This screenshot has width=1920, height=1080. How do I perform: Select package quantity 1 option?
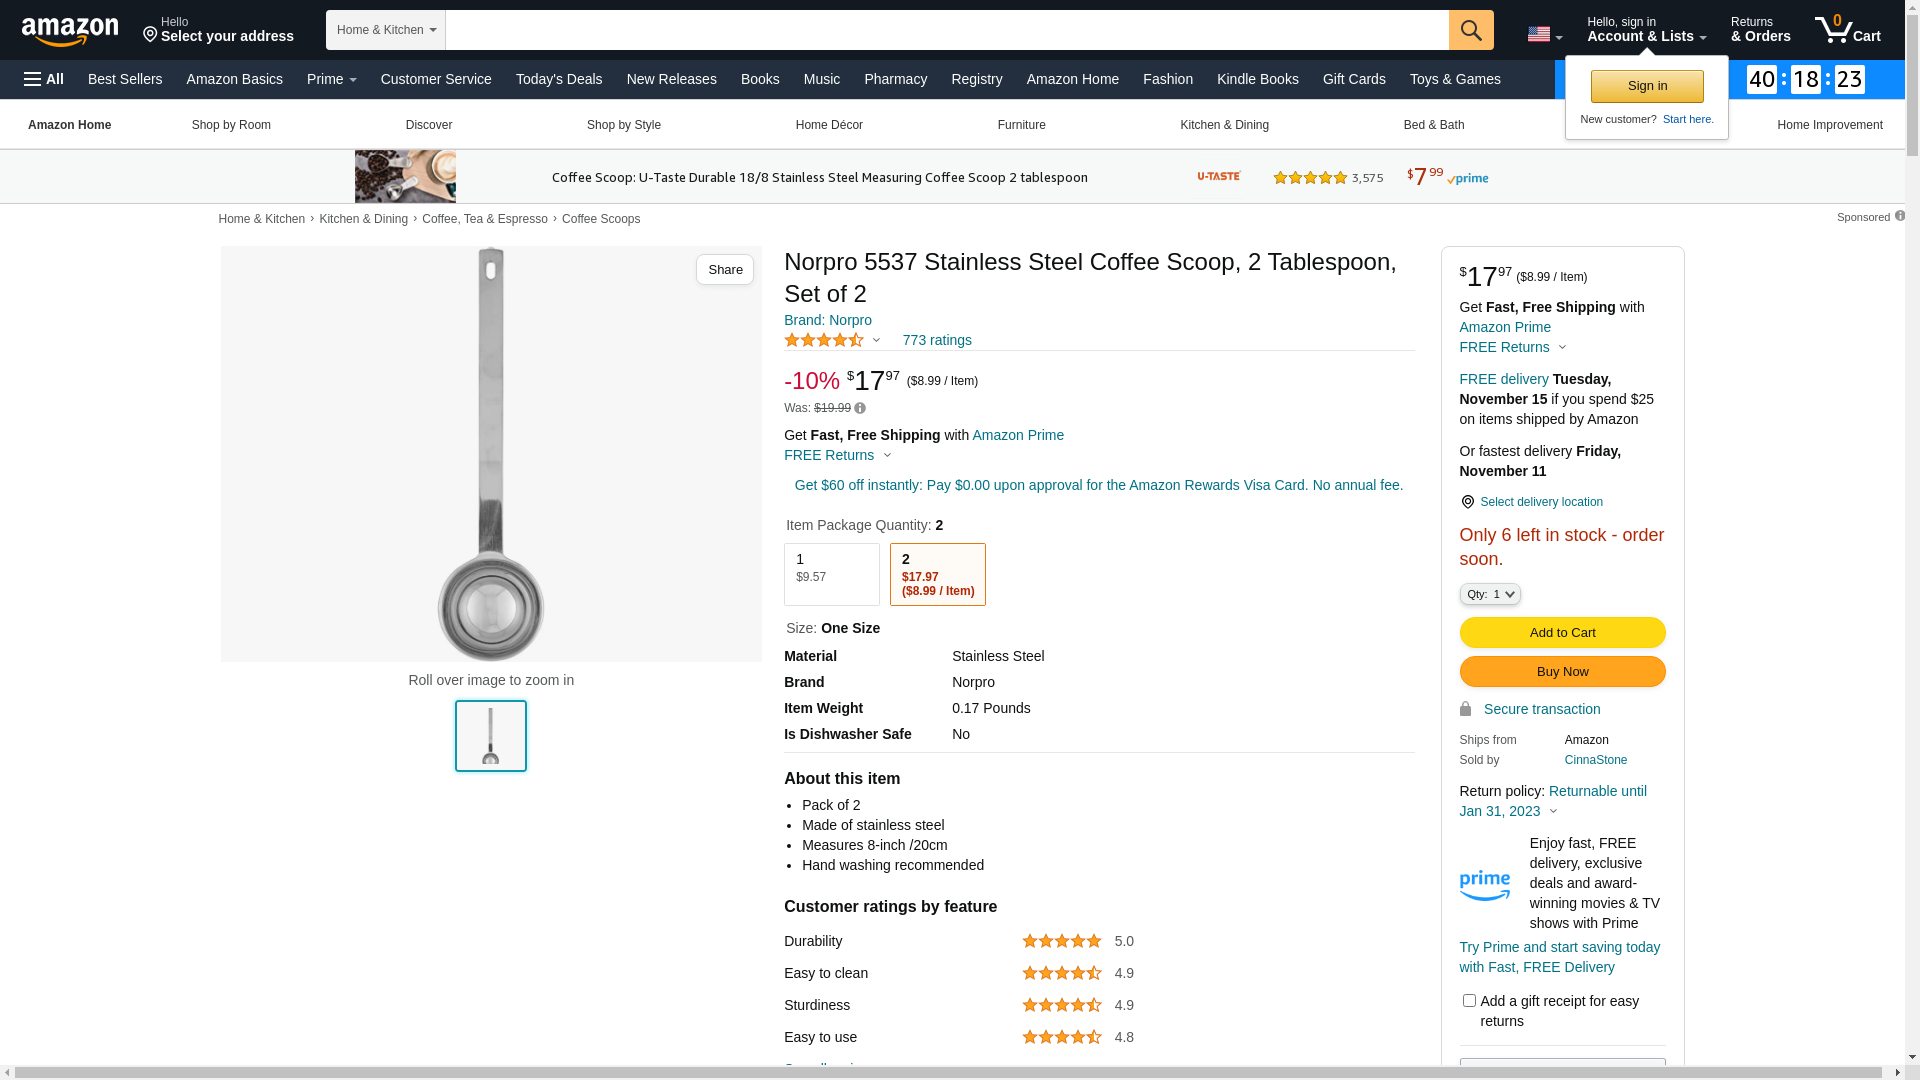(831, 574)
